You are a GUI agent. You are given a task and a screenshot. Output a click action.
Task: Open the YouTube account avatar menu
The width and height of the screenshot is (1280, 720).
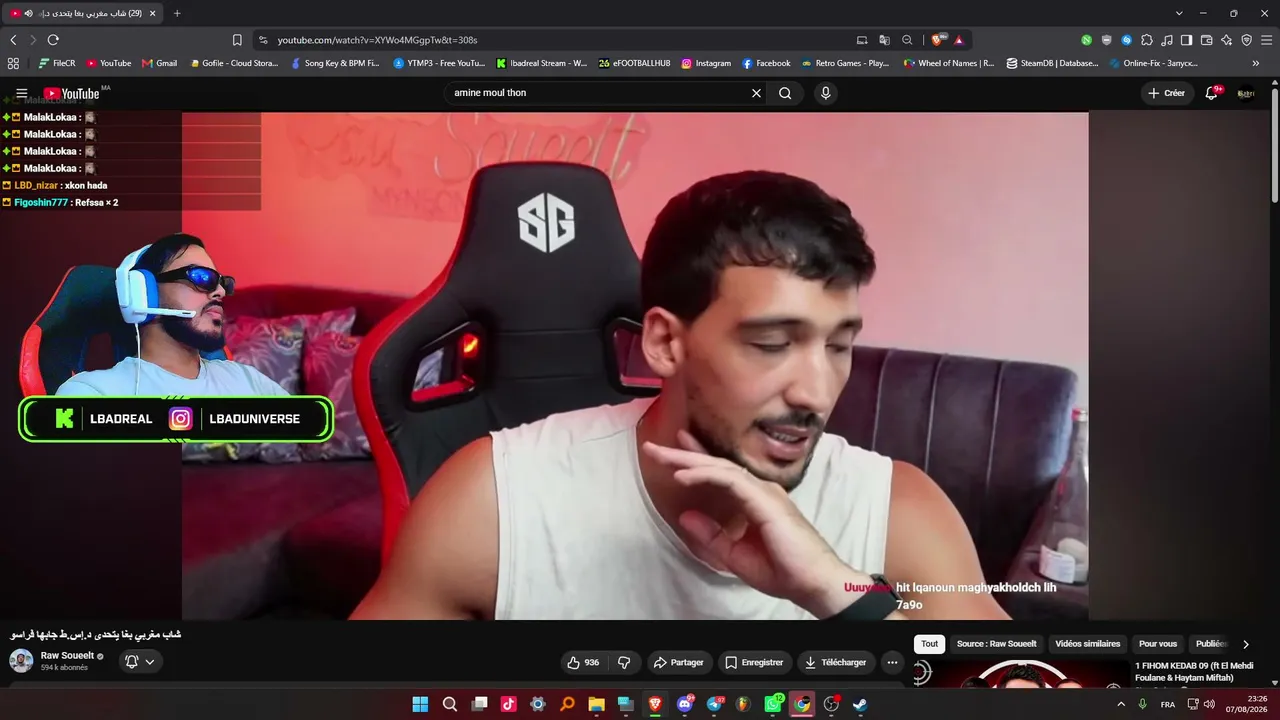pos(1246,93)
